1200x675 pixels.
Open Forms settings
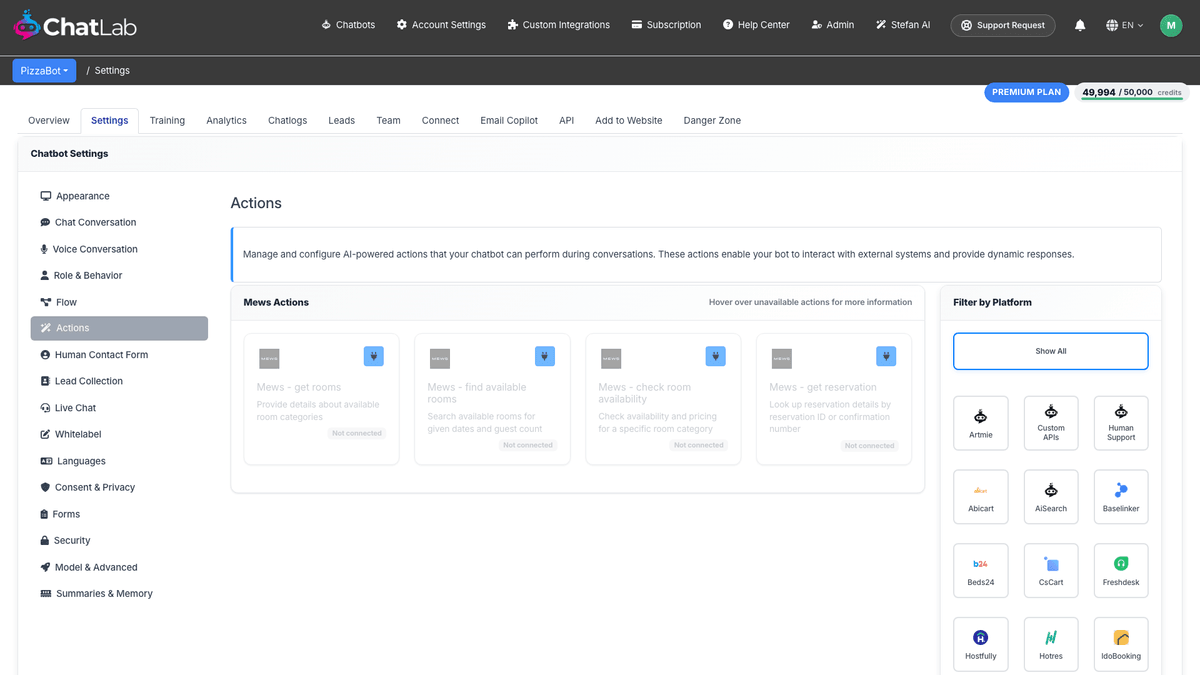pyautogui.click(x=119, y=514)
